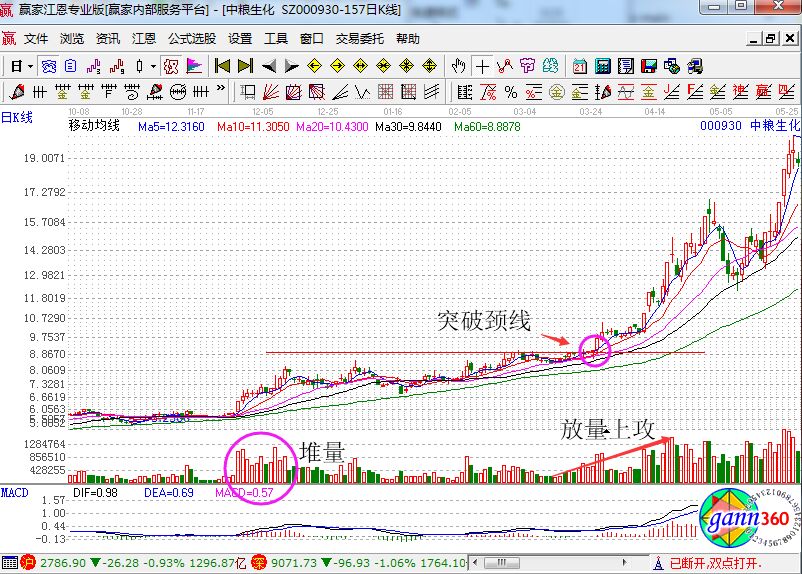
Task: Click the save floppy disk icon
Action: tap(649, 66)
